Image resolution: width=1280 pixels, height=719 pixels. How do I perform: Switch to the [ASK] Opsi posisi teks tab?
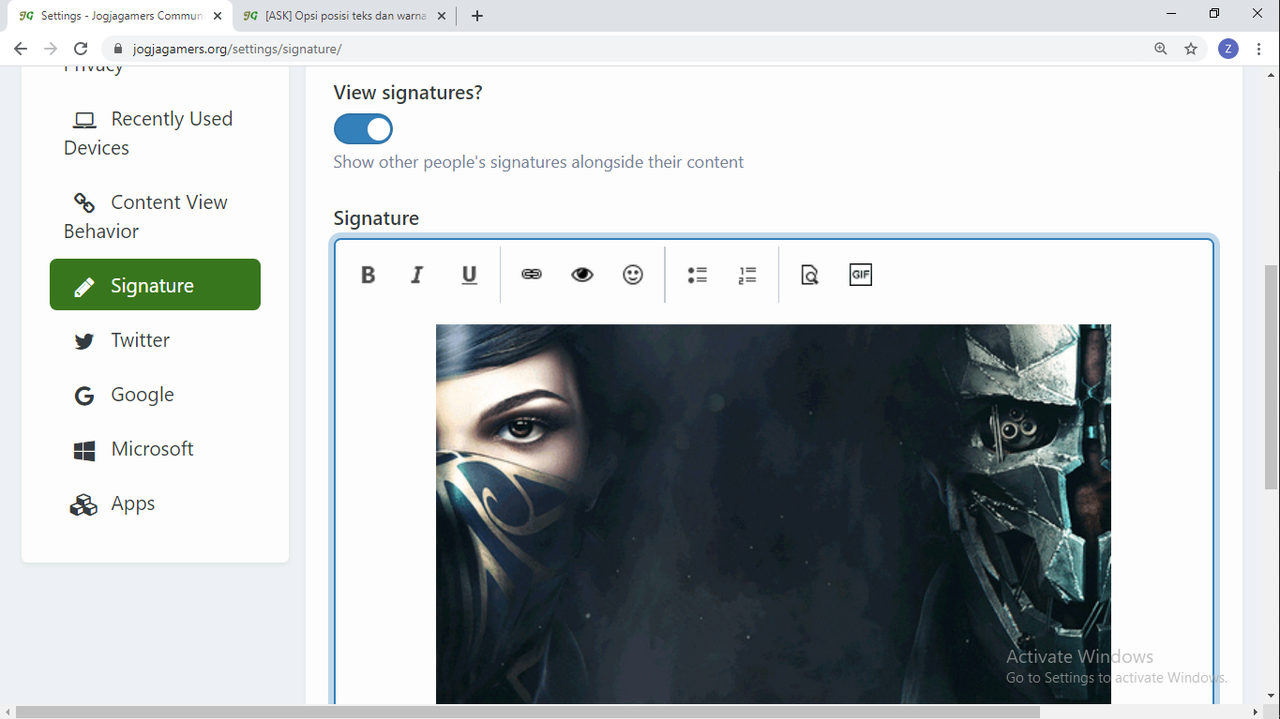point(343,16)
